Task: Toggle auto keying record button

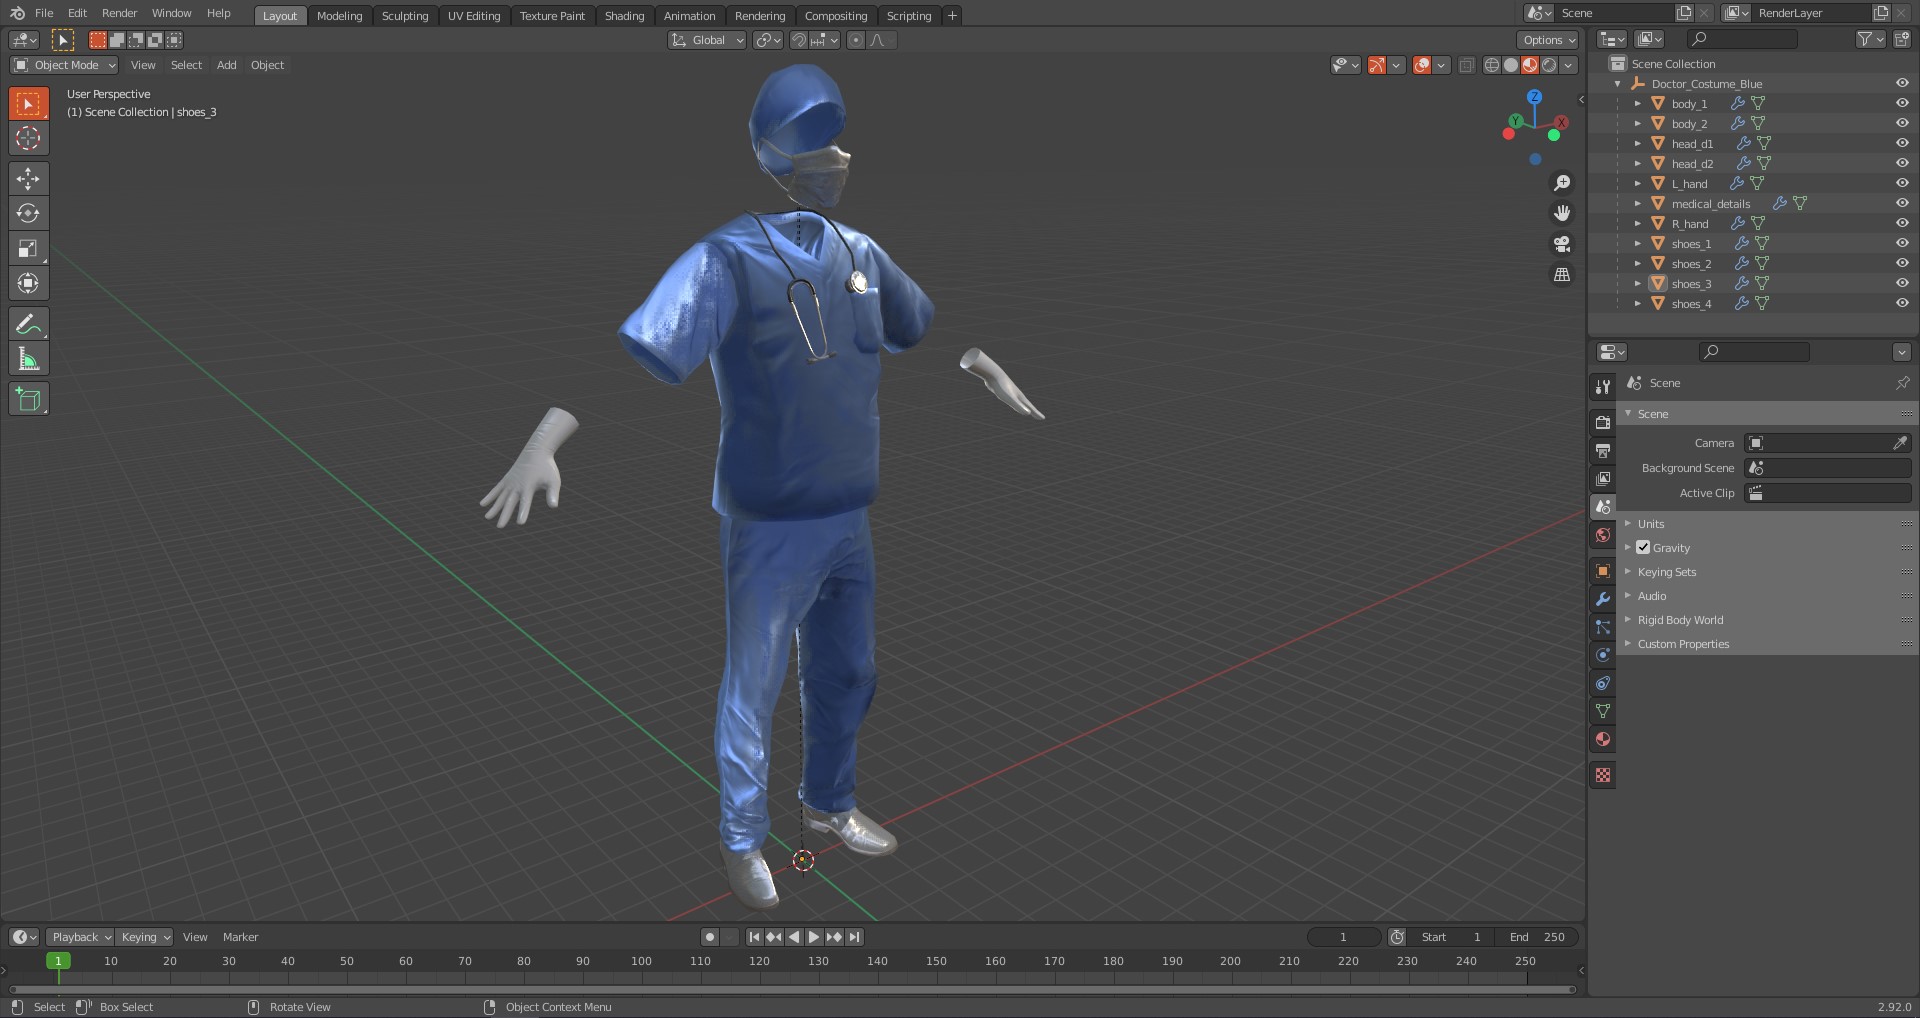Action: click(710, 937)
